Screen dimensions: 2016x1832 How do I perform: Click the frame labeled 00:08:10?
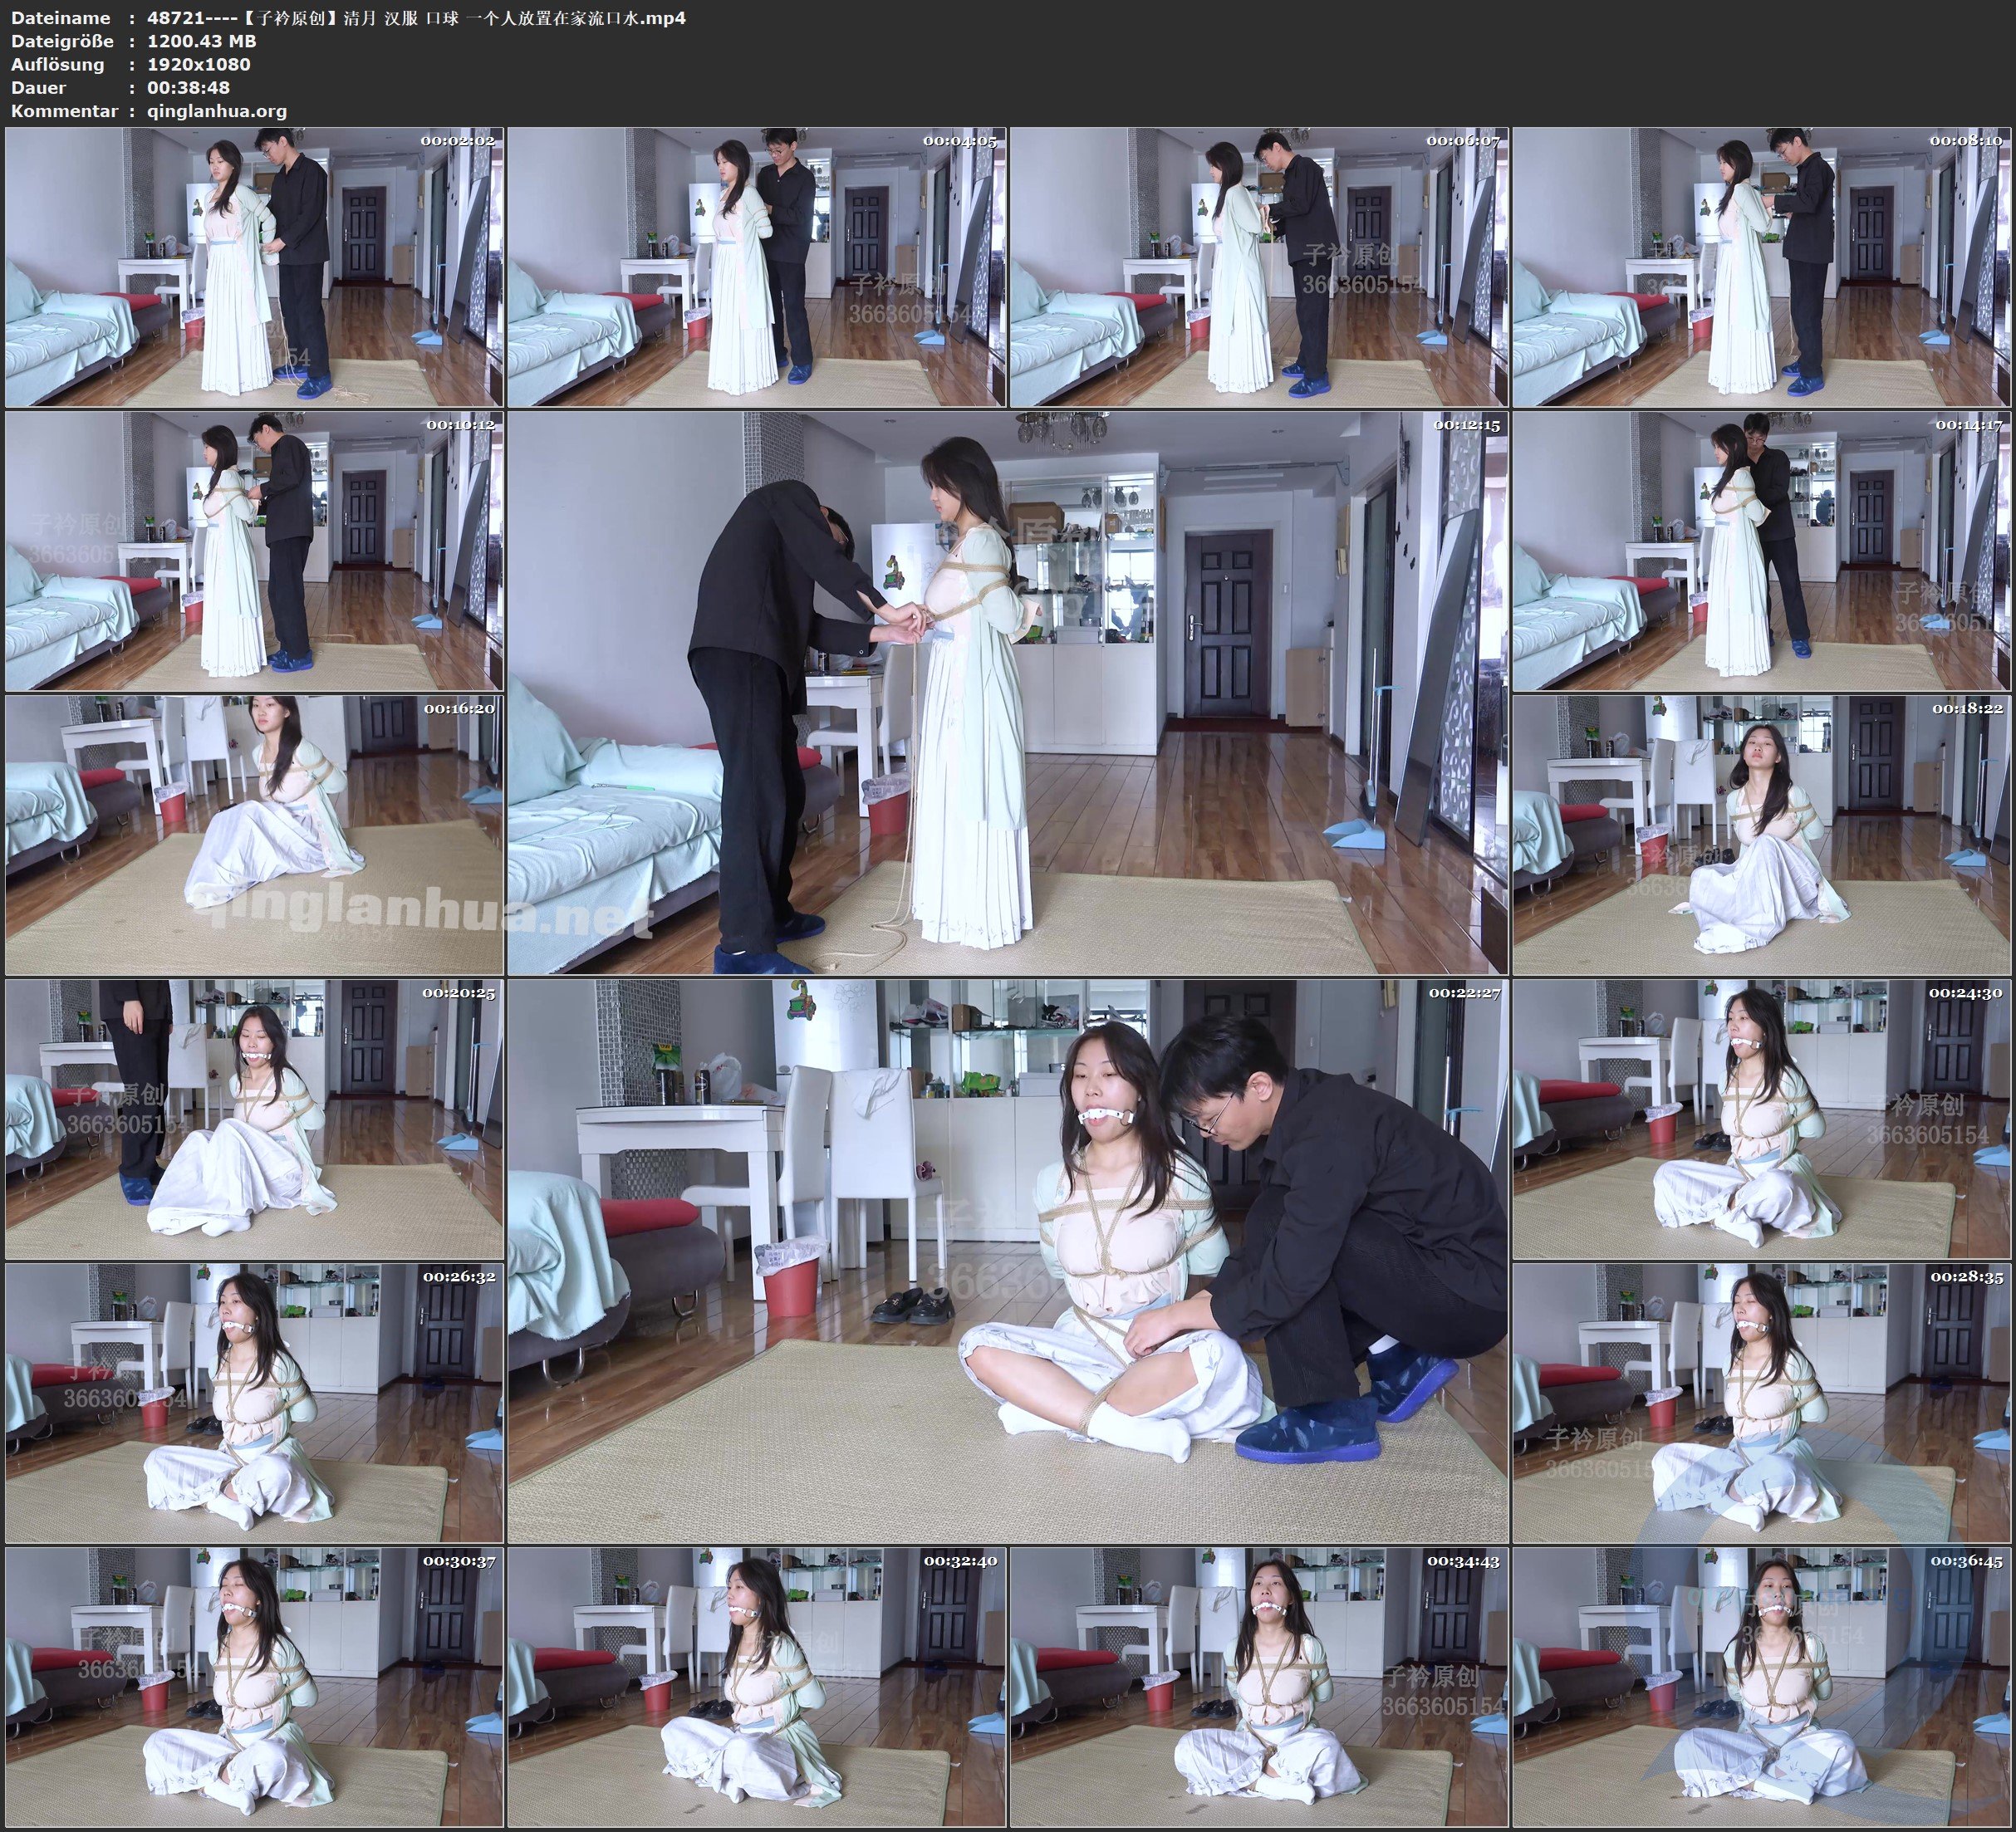pyautogui.click(x=1762, y=267)
